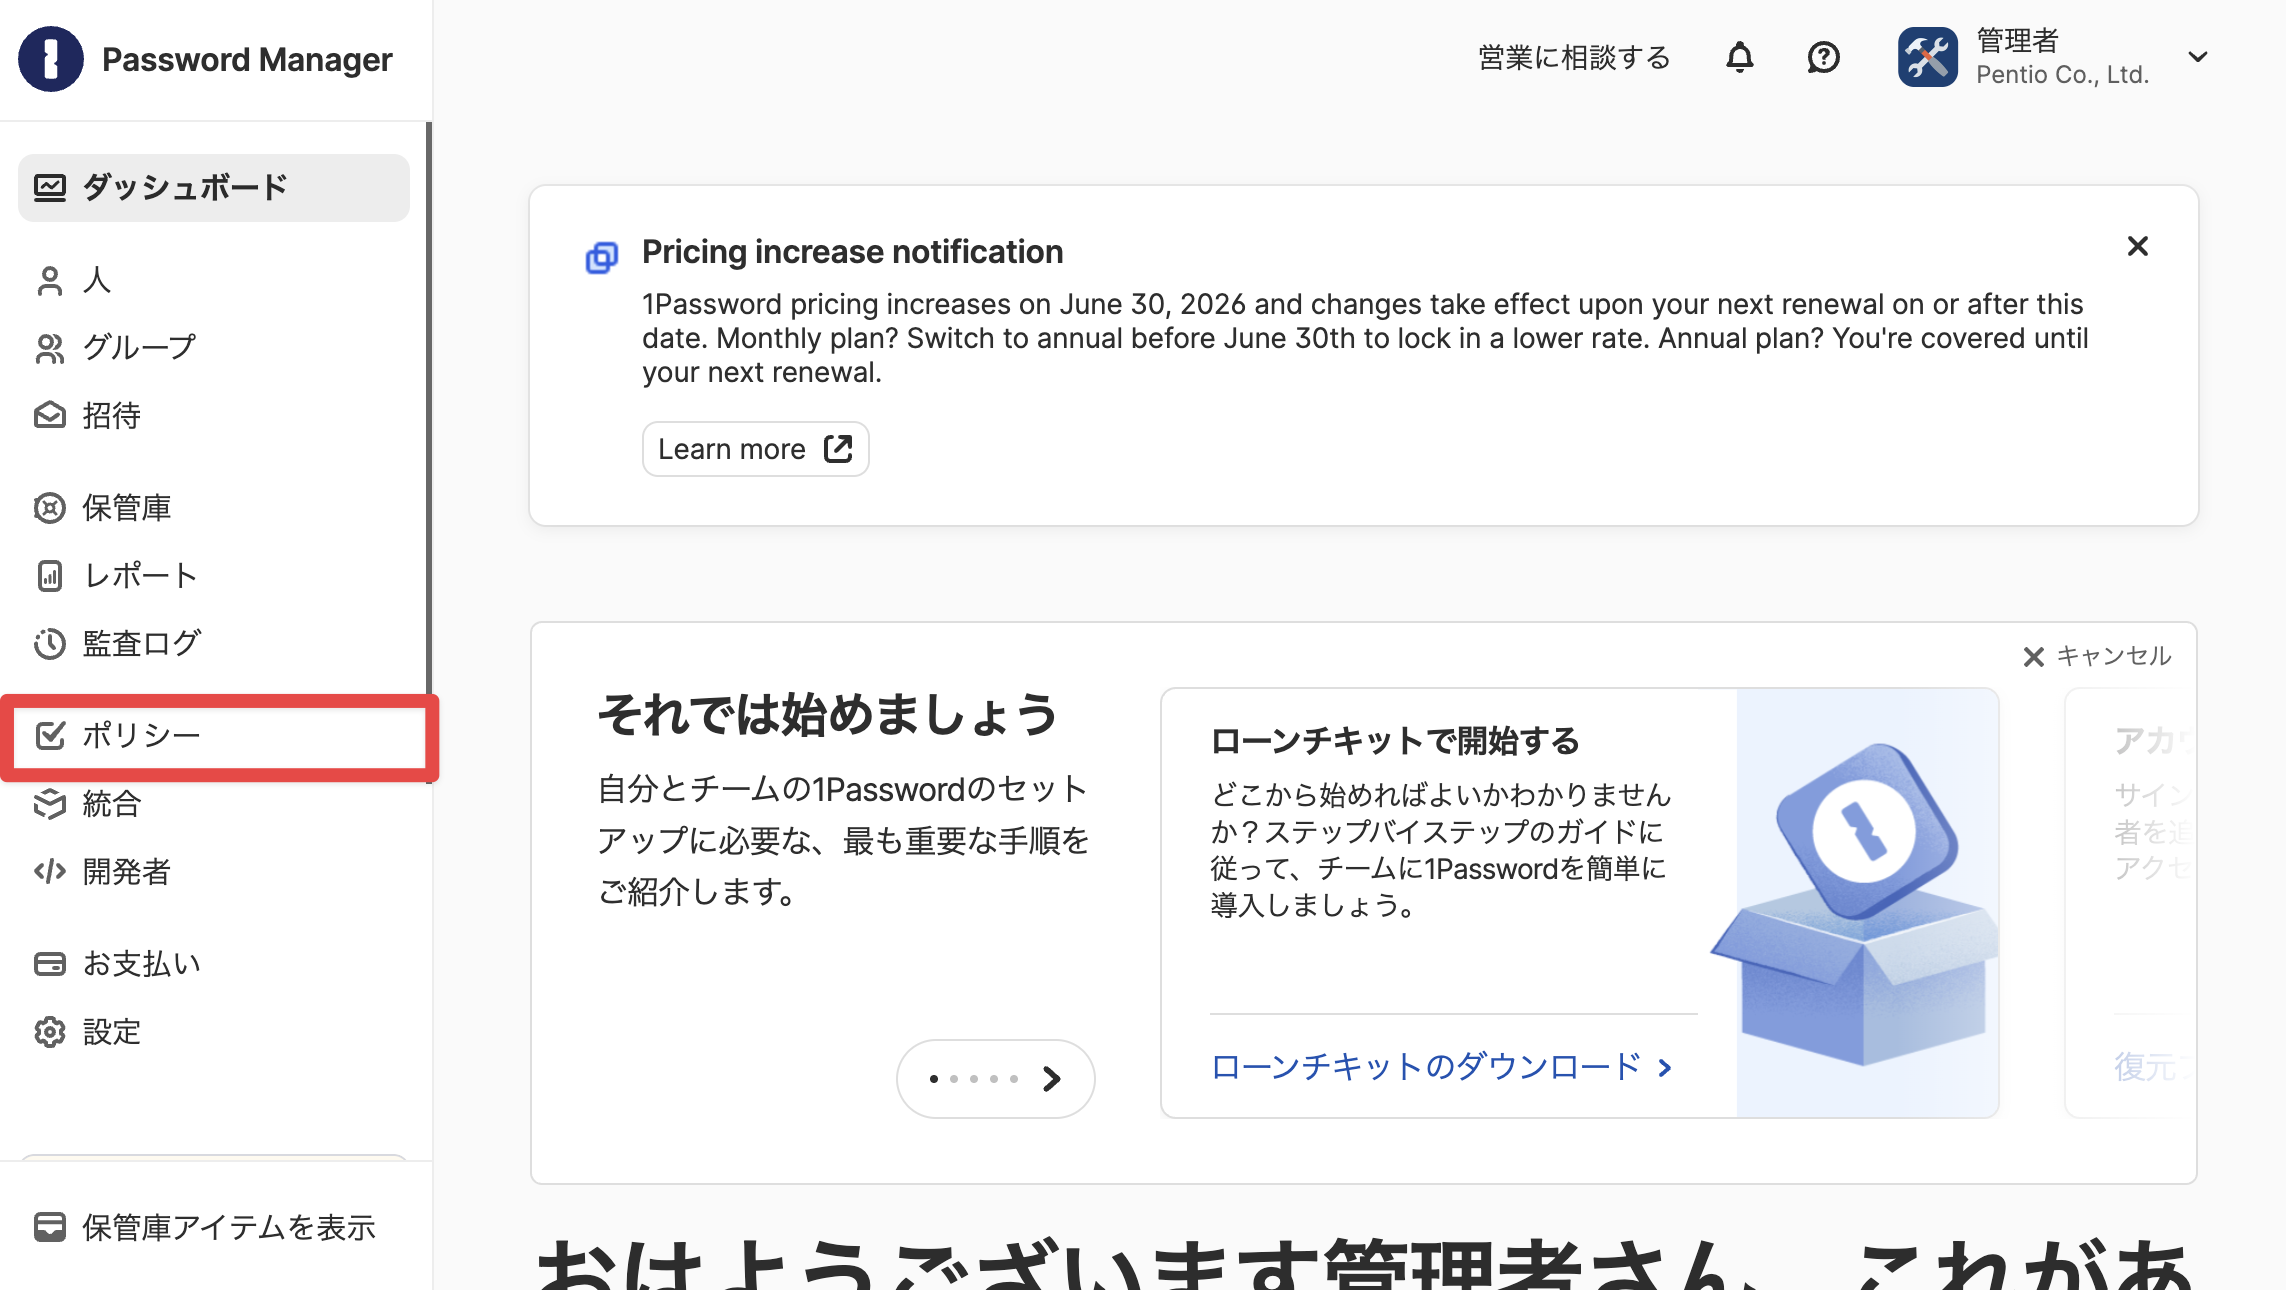Viewport: 2286px width, 1290px height.
Task: Click the Learn more button
Action: pos(755,449)
